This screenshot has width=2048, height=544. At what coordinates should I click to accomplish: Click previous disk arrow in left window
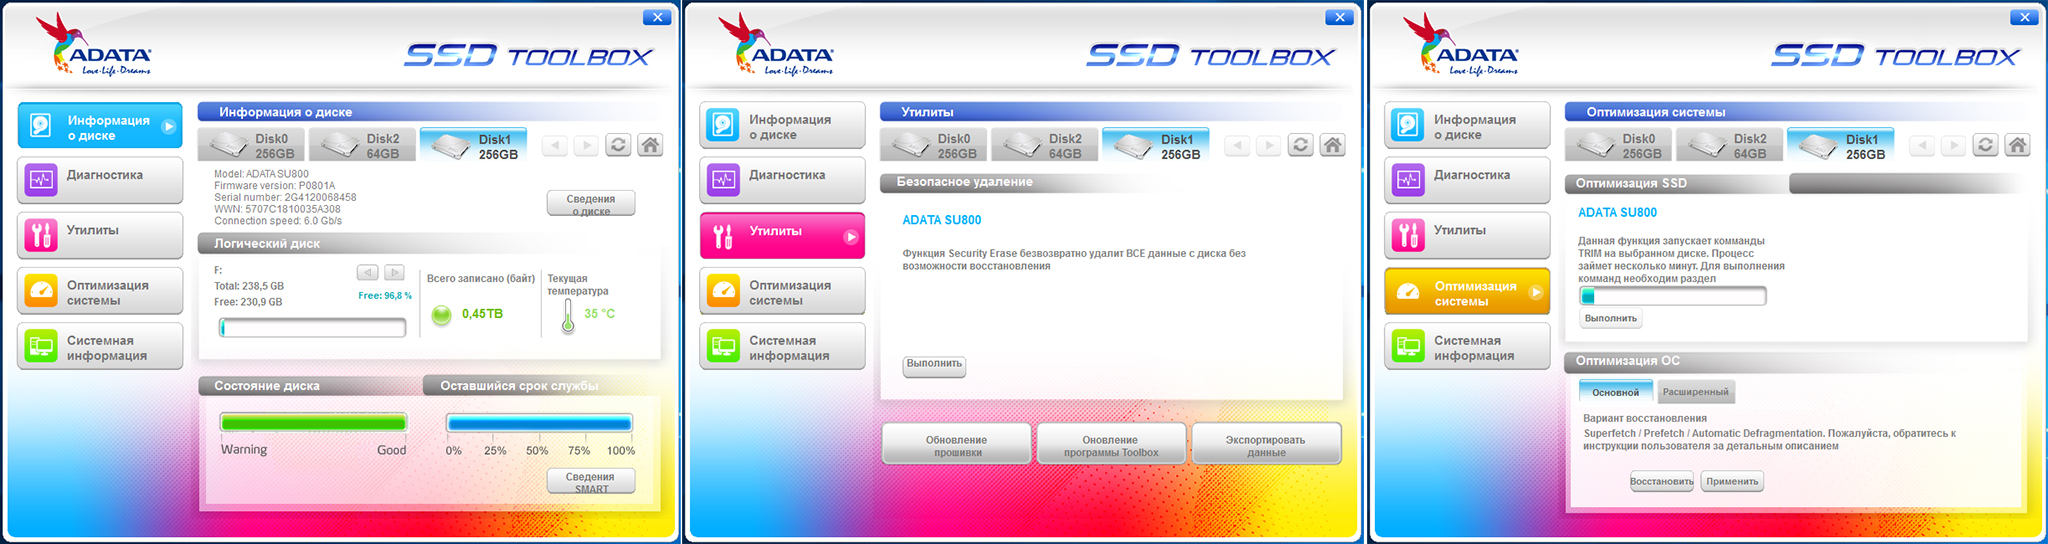(555, 146)
